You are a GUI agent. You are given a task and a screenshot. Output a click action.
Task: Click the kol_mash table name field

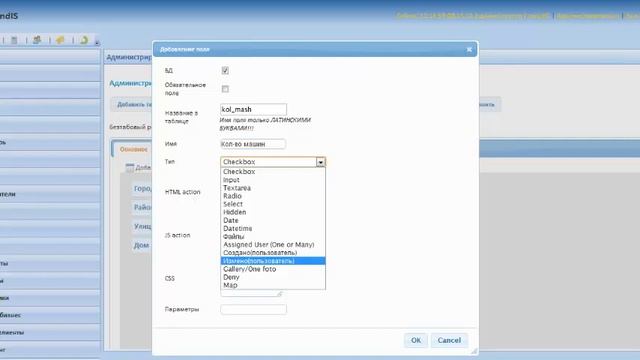[x=253, y=109]
